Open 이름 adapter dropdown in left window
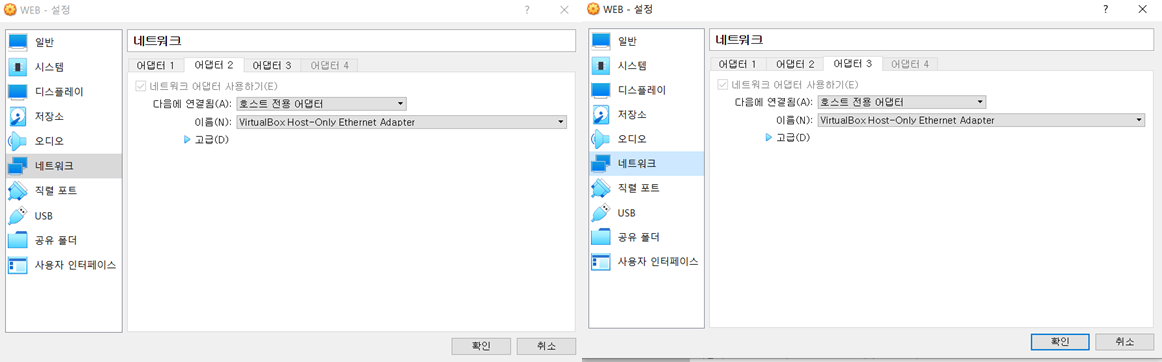The width and height of the screenshot is (1162, 362). (401, 122)
